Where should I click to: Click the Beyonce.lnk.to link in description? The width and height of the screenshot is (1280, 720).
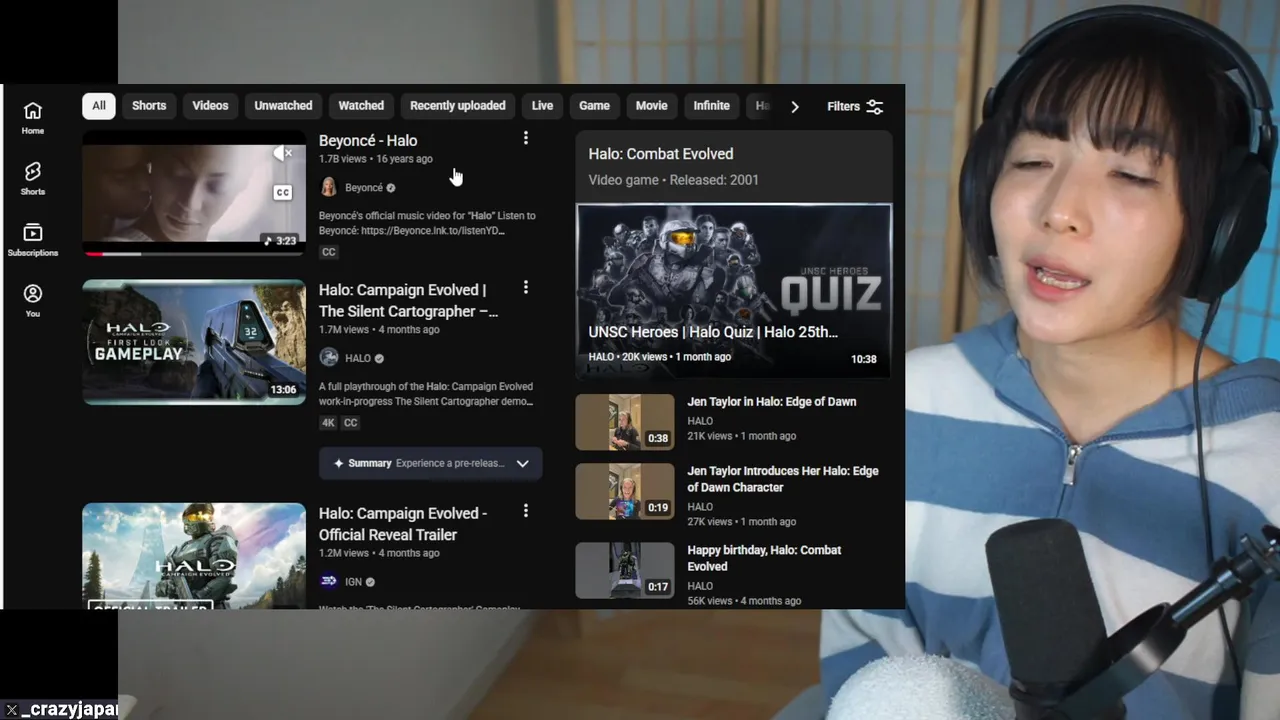(432, 231)
